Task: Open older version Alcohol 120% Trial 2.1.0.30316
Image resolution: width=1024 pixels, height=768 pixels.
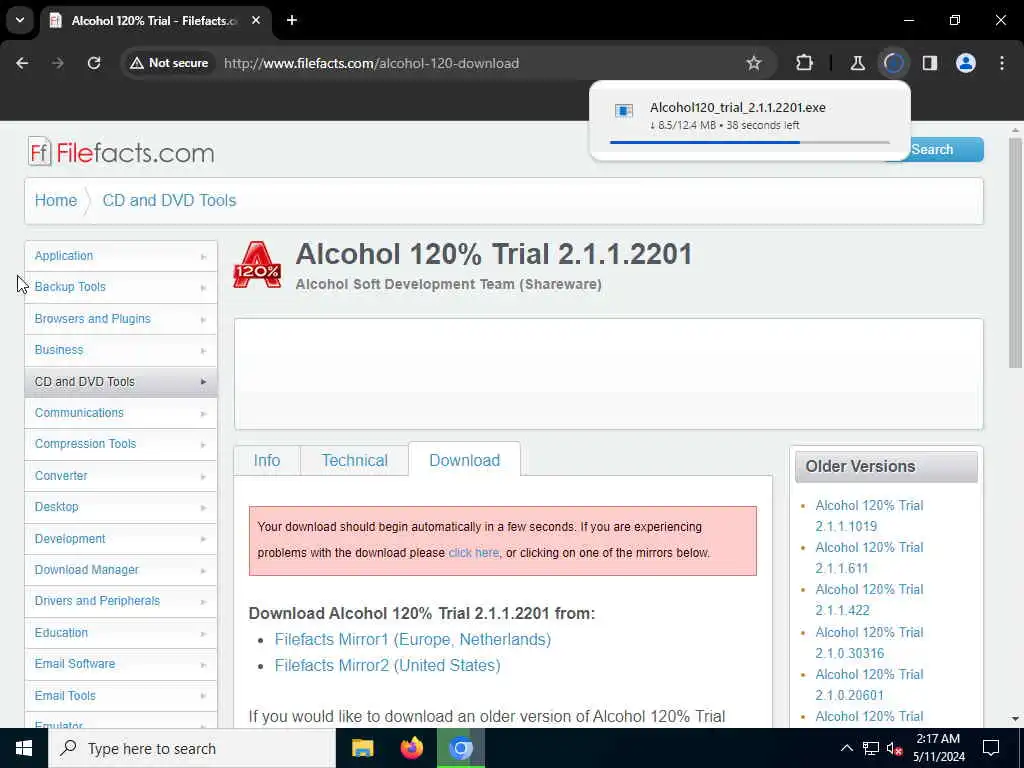Action: pyautogui.click(x=869, y=643)
